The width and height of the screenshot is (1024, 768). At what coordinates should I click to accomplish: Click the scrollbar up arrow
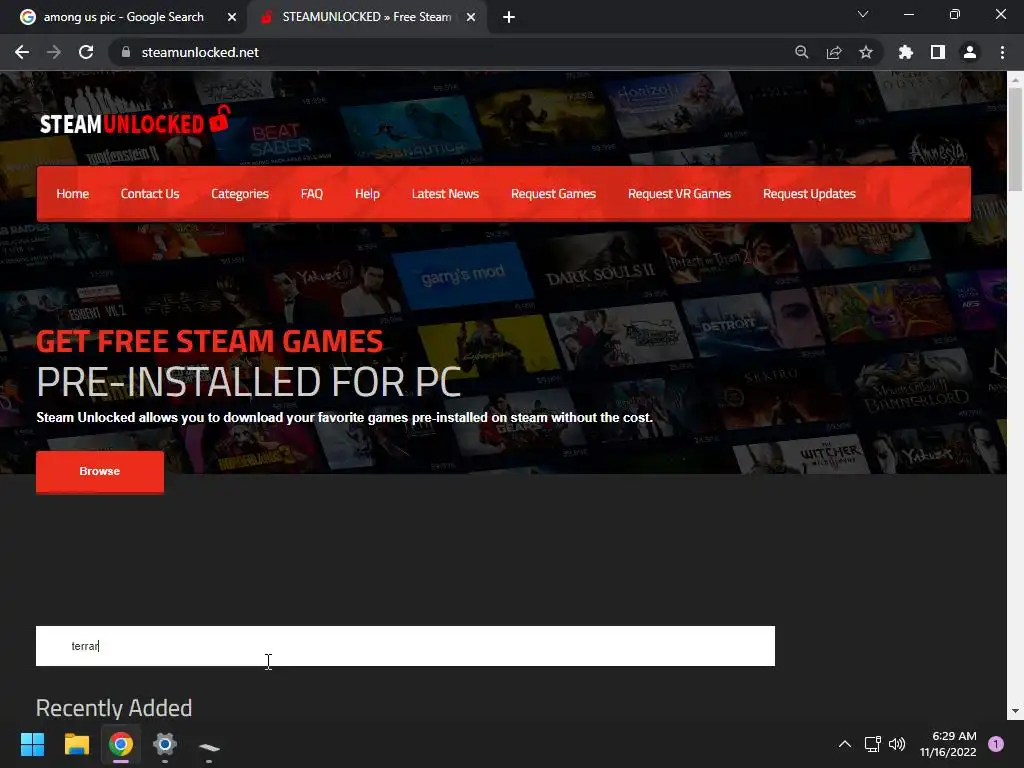point(1015,80)
